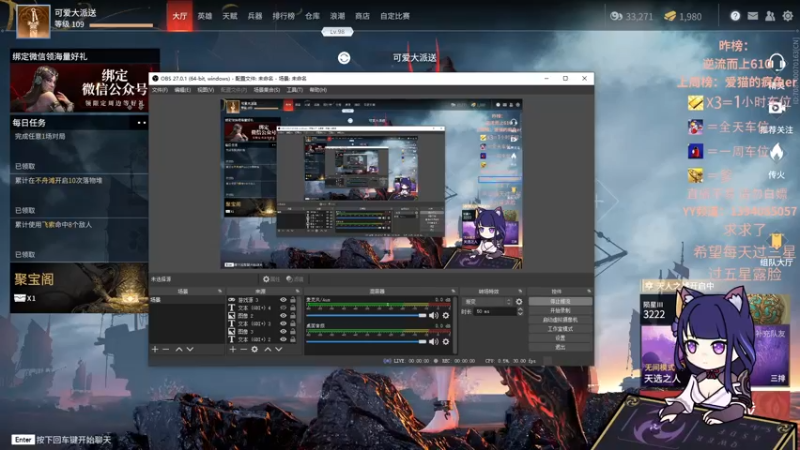Toggle visibility of 图像 3 source

tap(283, 332)
